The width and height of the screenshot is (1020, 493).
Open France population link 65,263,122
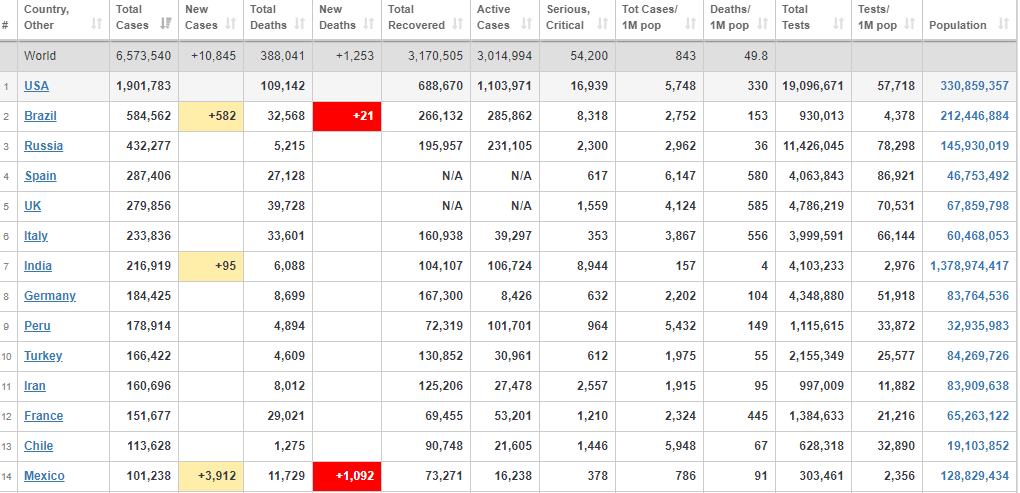tap(978, 416)
